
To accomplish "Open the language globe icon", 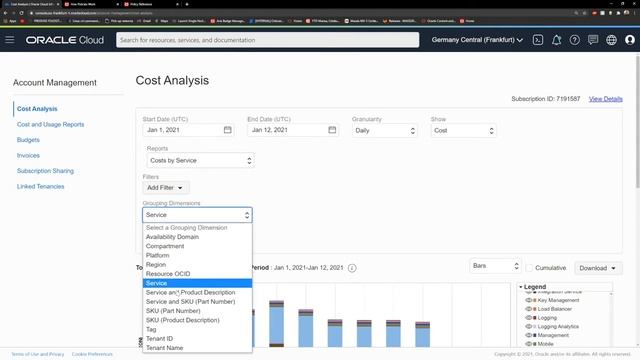I will click(611, 40).
